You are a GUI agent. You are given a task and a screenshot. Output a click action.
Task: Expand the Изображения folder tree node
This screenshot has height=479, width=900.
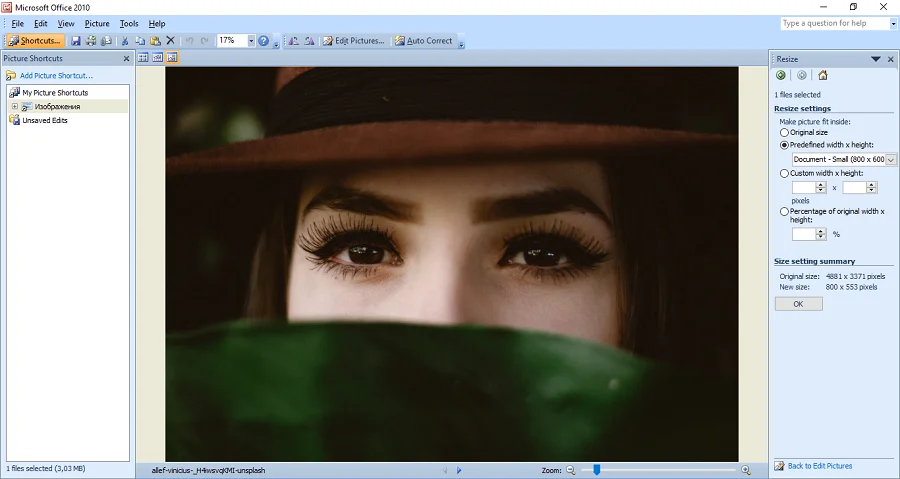click(14, 106)
